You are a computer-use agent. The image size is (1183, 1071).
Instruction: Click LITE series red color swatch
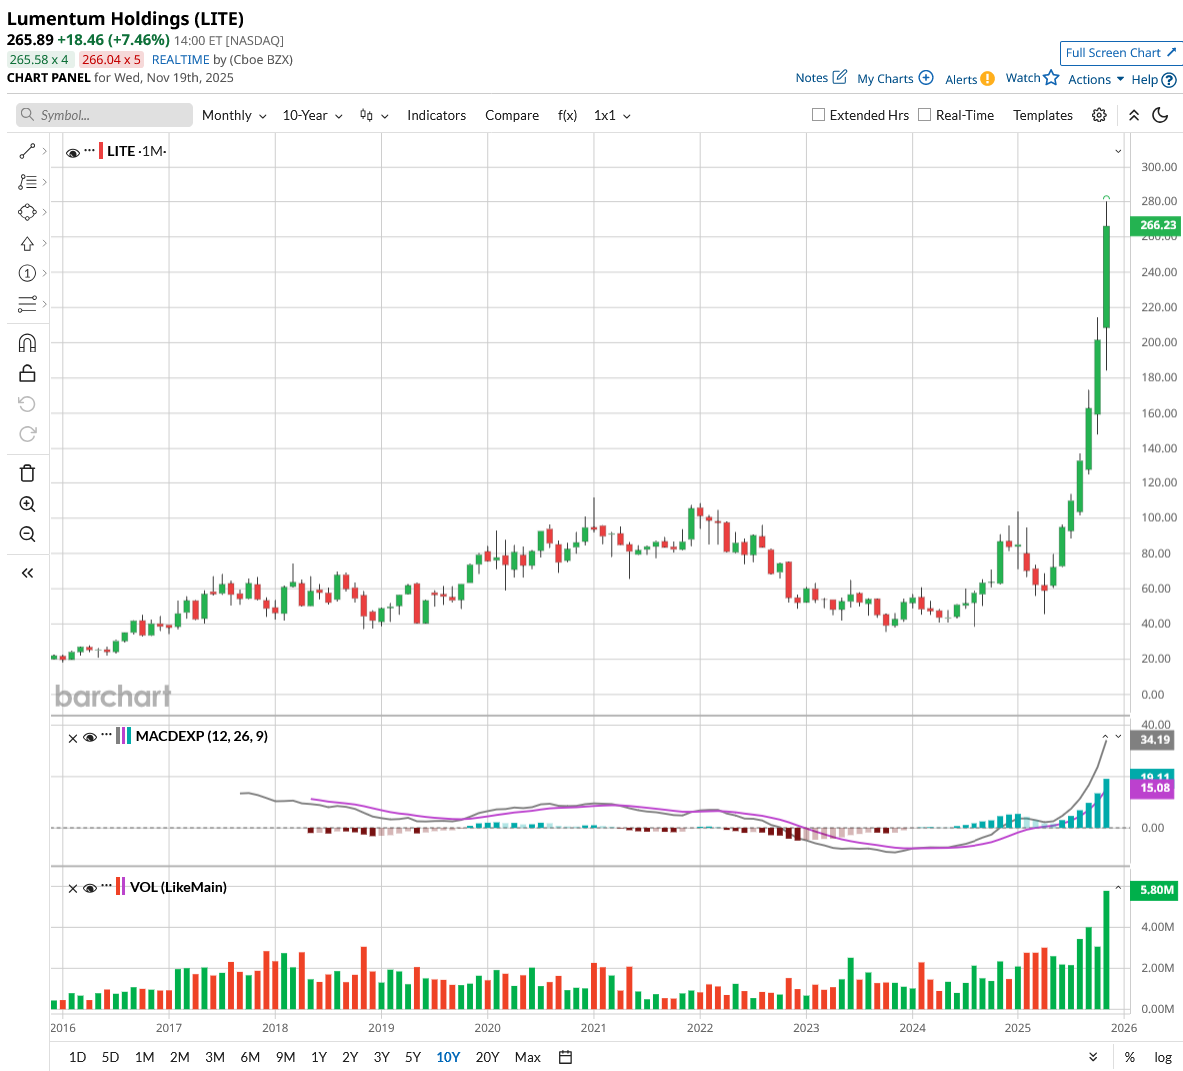point(101,150)
